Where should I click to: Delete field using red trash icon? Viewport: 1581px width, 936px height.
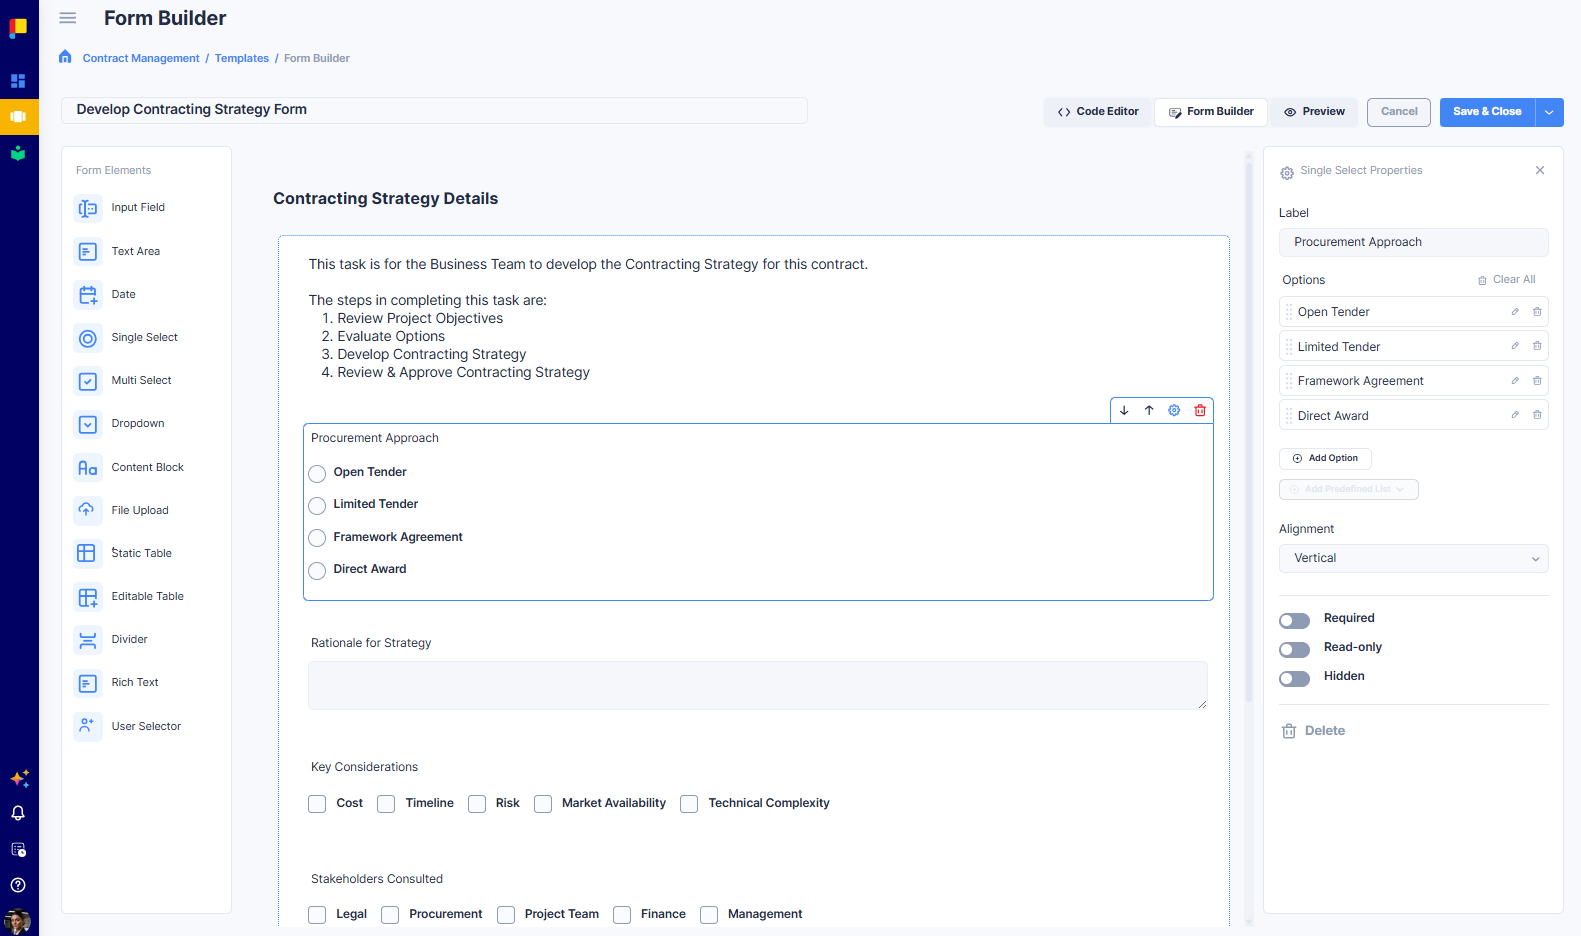click(x=1200, y=410)
